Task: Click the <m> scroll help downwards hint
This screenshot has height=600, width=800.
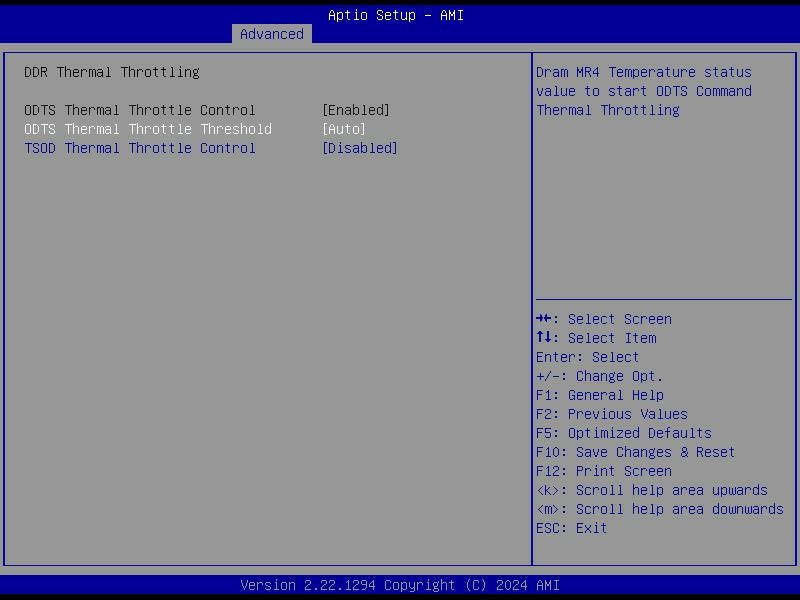Action: click(x=660, y=509)
